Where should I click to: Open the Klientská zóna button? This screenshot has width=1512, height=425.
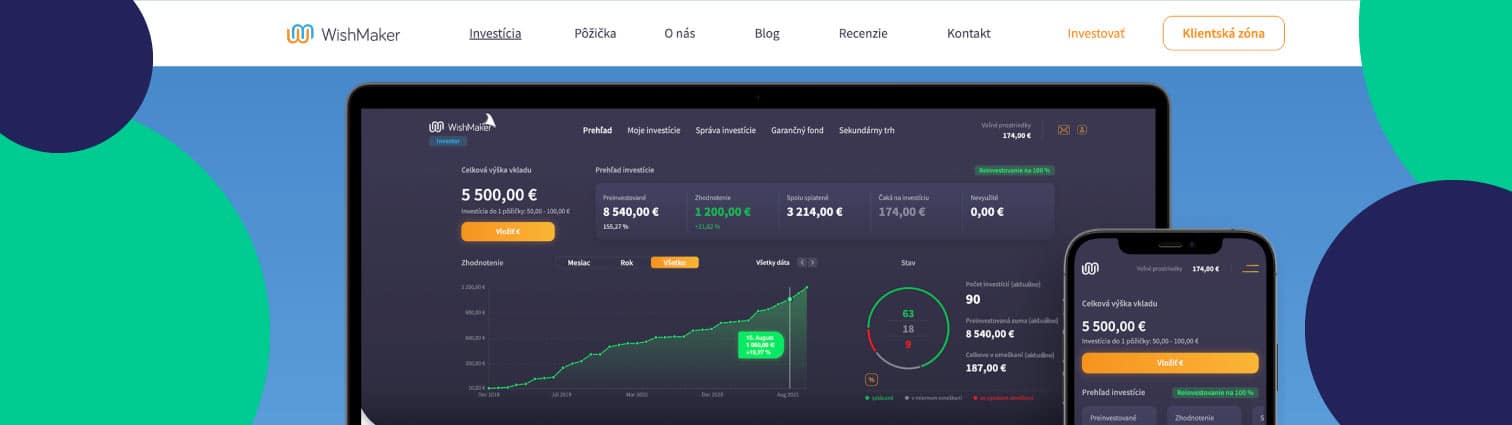(1223, 33)
